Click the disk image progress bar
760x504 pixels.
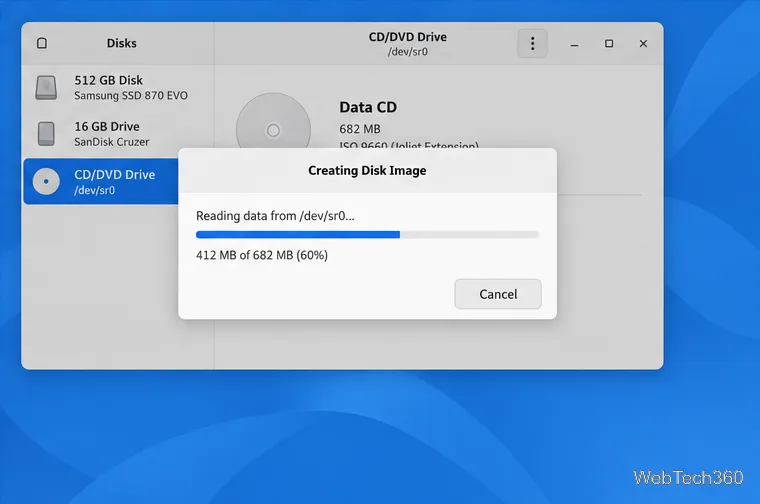click(x=367, y=235)
